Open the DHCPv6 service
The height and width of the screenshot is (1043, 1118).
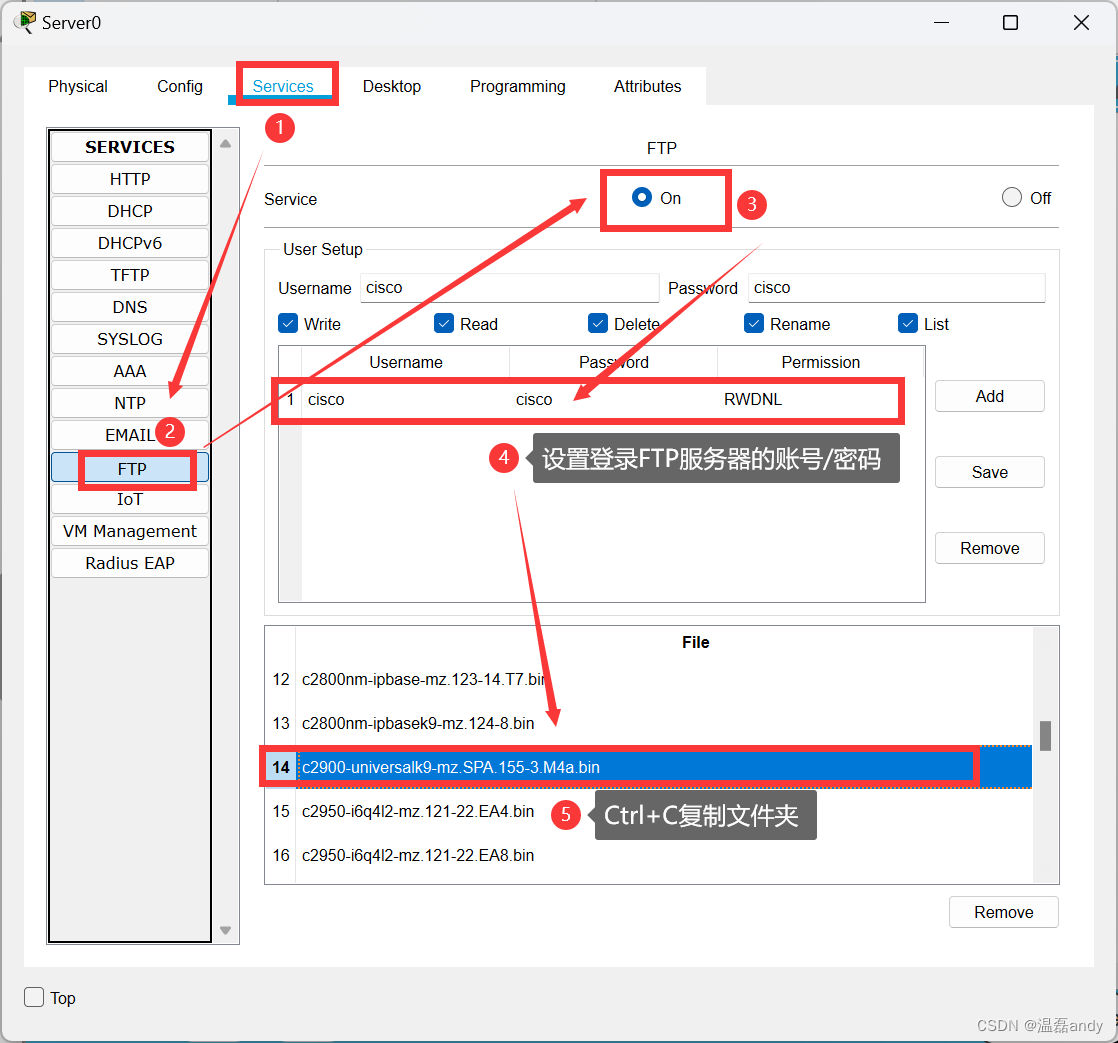(x=130, y=243)
